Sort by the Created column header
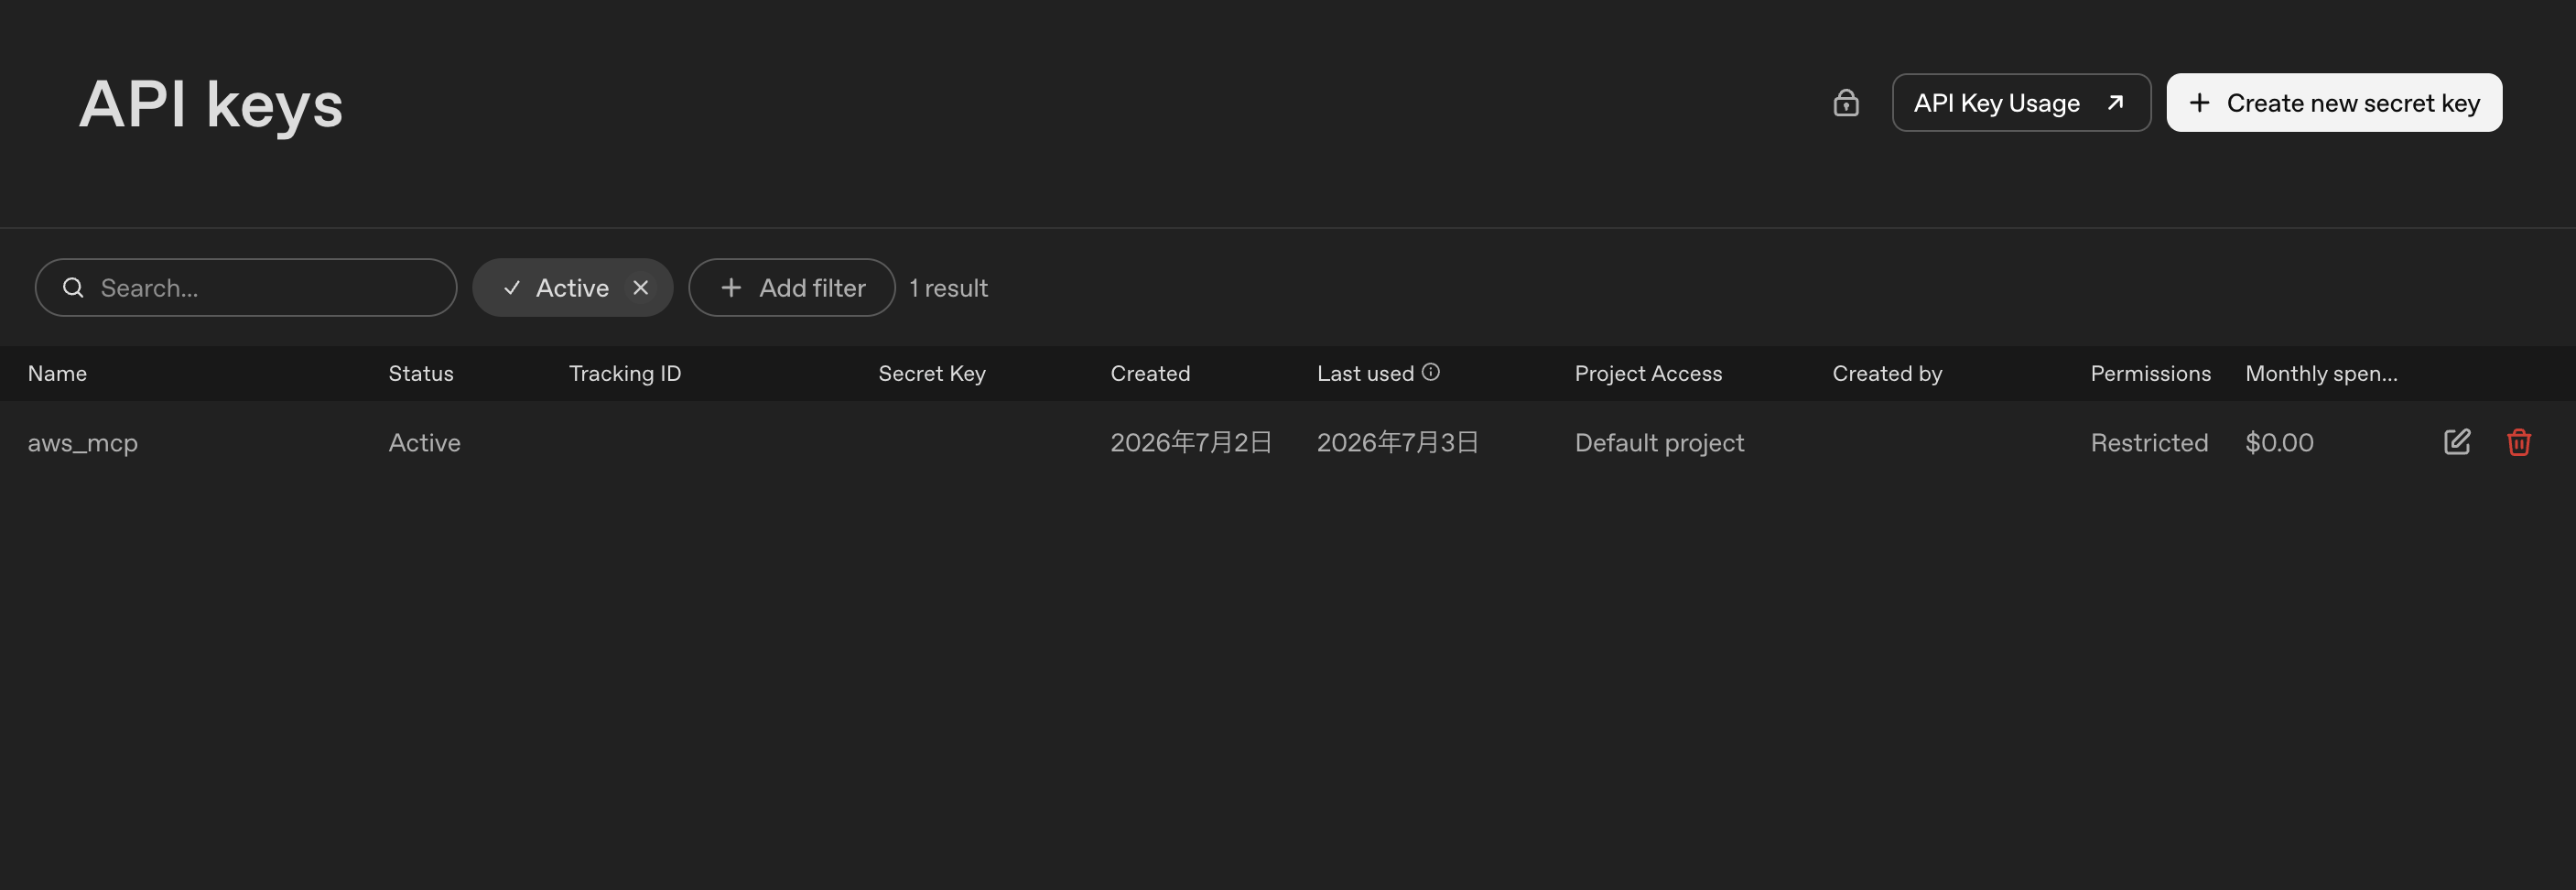This screenshot has width=2576, height=890. [x=1150, y=374]
